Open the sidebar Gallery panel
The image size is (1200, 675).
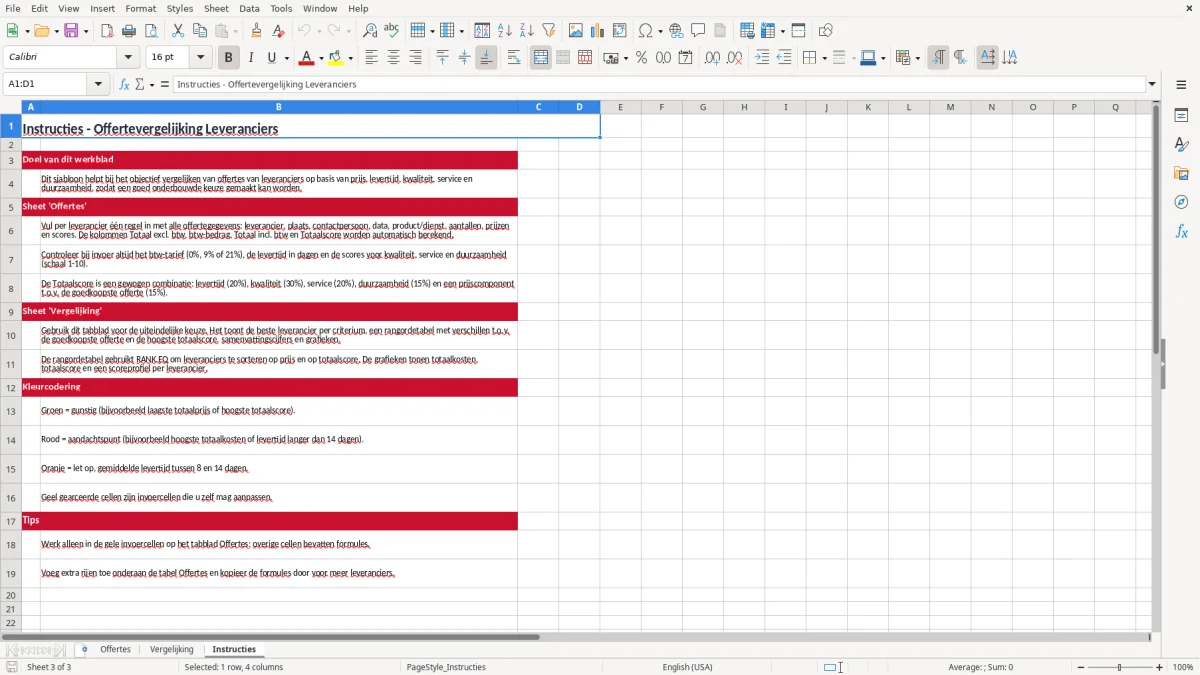(1181, 173)
